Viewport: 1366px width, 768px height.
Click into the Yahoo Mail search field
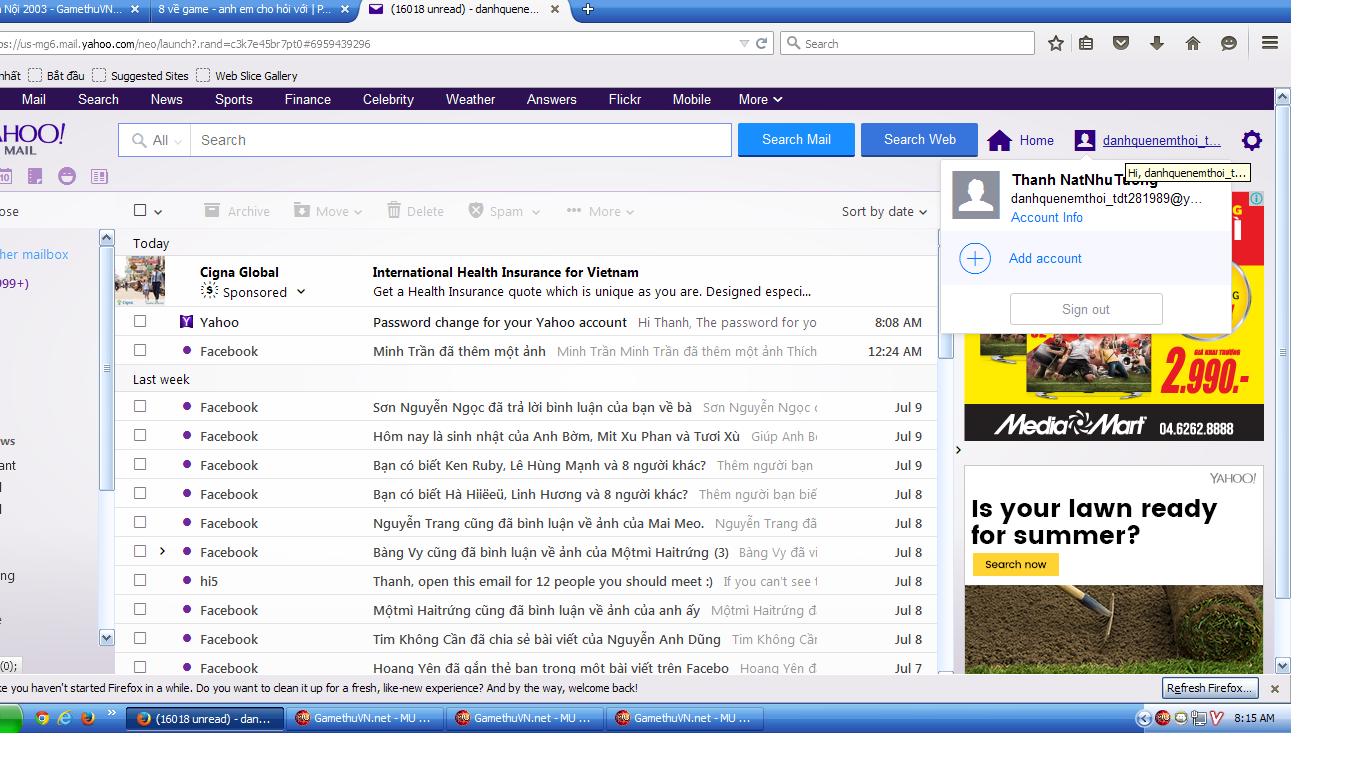pos(461,140)
